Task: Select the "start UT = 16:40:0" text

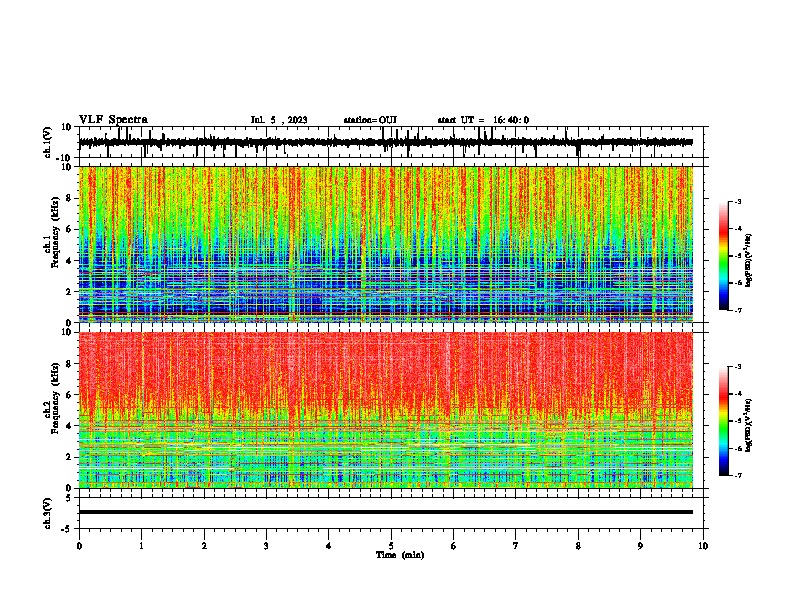Action: tap(483, 120)
